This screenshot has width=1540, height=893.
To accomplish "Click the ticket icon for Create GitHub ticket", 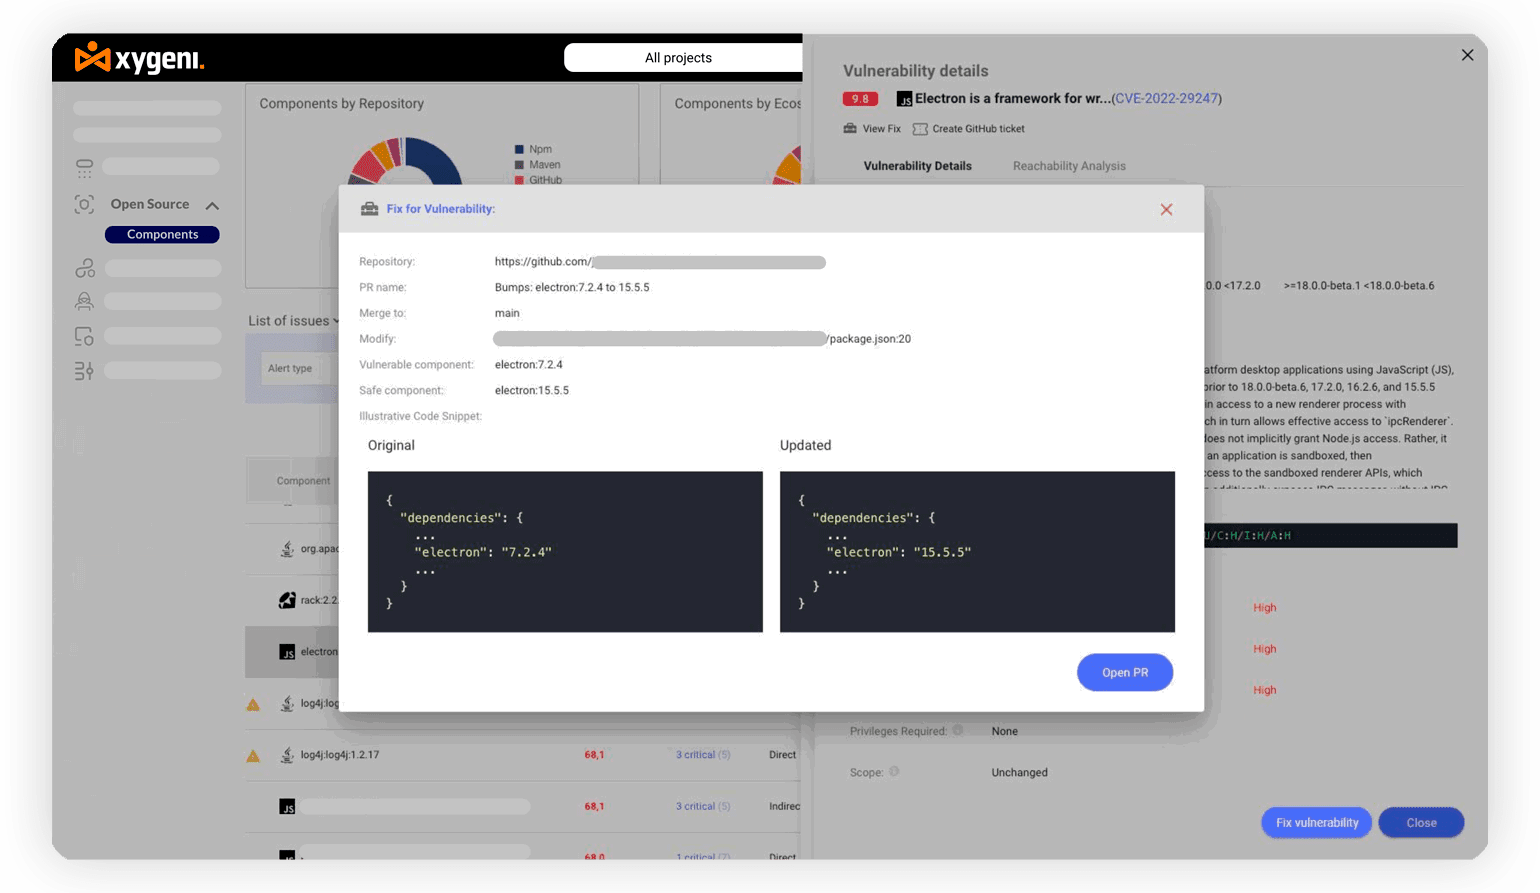I will coord(920,129).
